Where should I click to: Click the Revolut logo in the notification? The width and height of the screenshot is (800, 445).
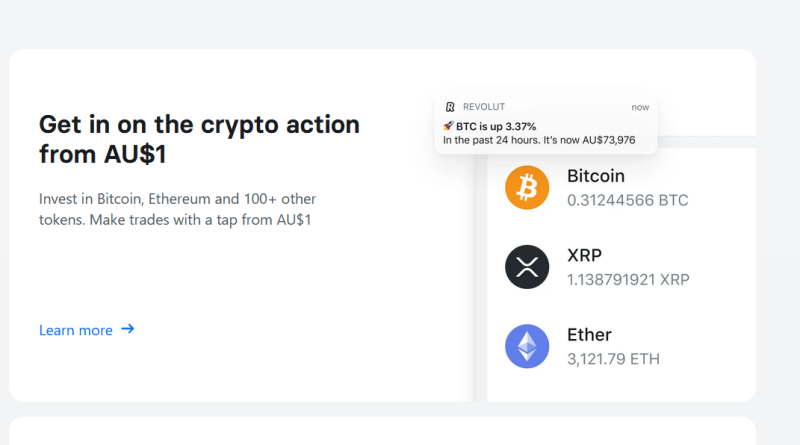pos(450,107)
